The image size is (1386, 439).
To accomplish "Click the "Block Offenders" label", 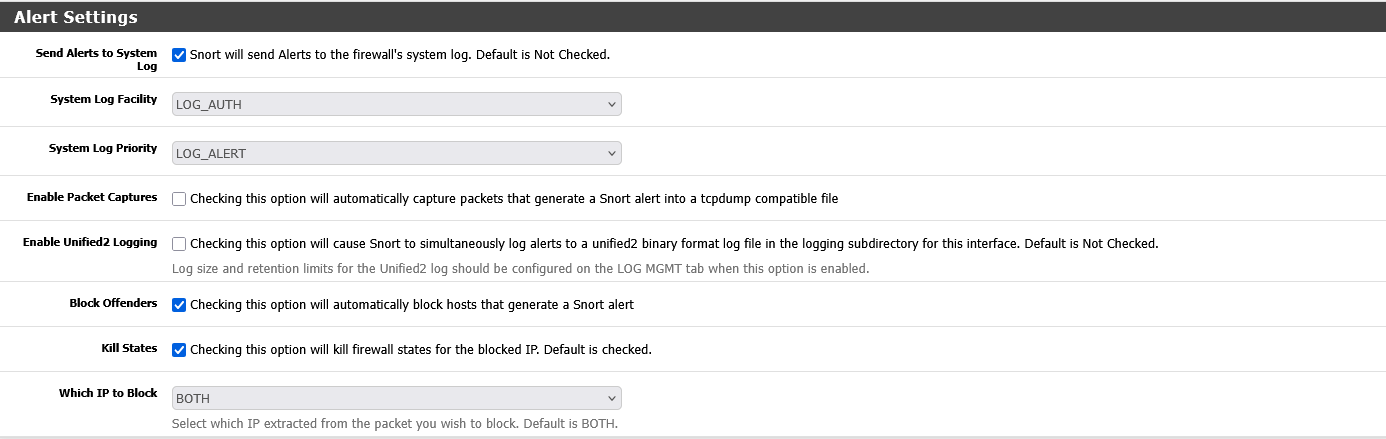I will click(113, 303).
